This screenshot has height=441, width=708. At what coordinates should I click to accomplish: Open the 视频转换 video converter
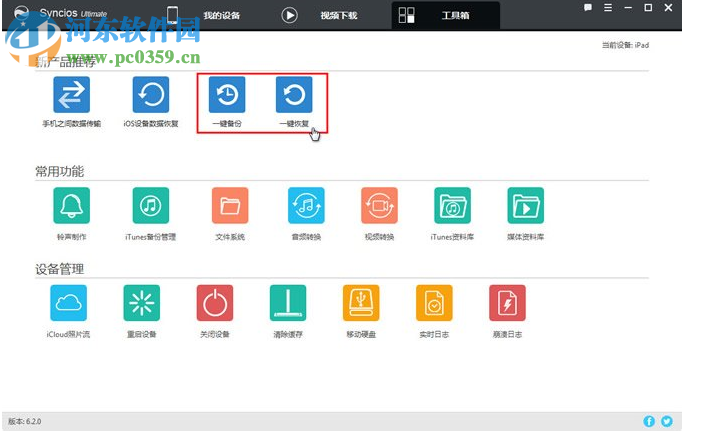click(x=379, y=205)
